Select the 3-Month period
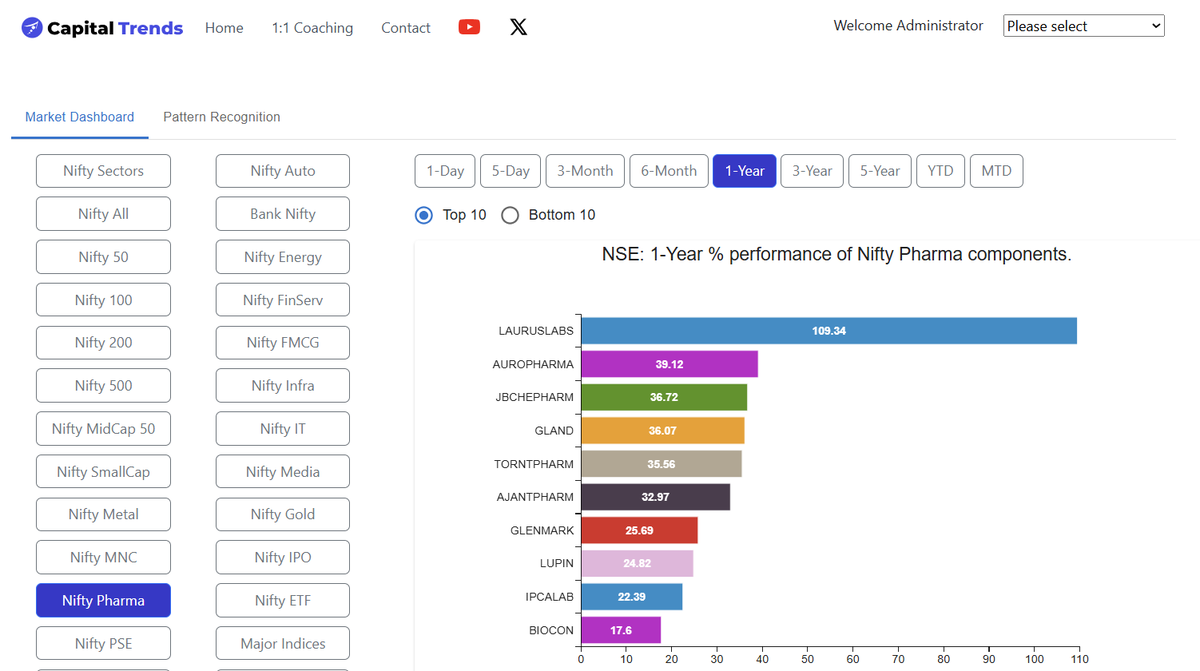This screenshot has height=671, width=1200. pyautogui.click(x=585, y=171)
